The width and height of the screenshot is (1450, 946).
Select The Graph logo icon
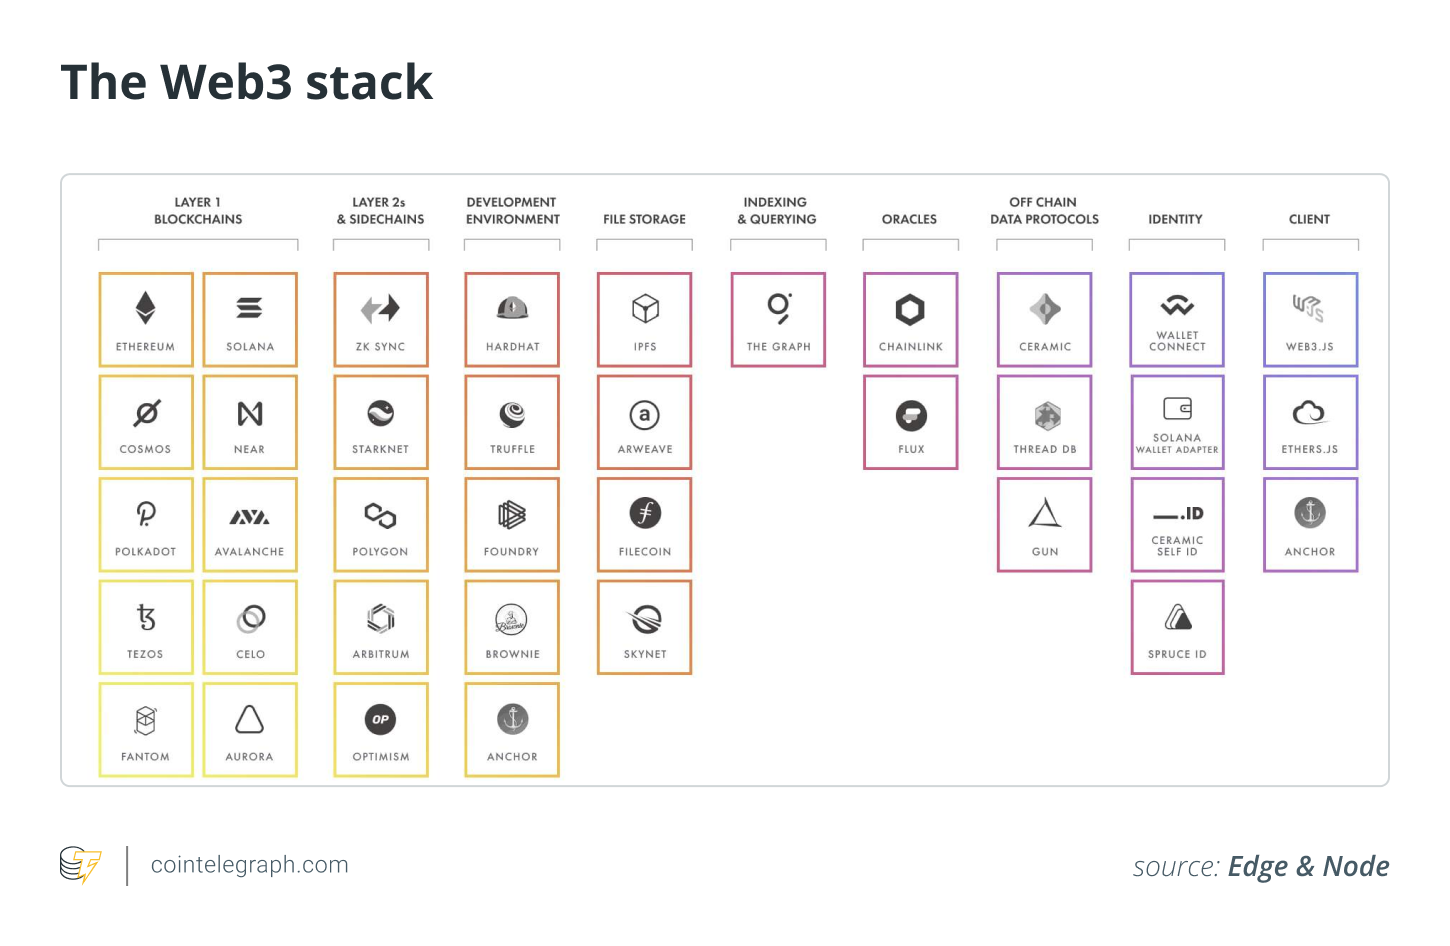coord(779,308)
